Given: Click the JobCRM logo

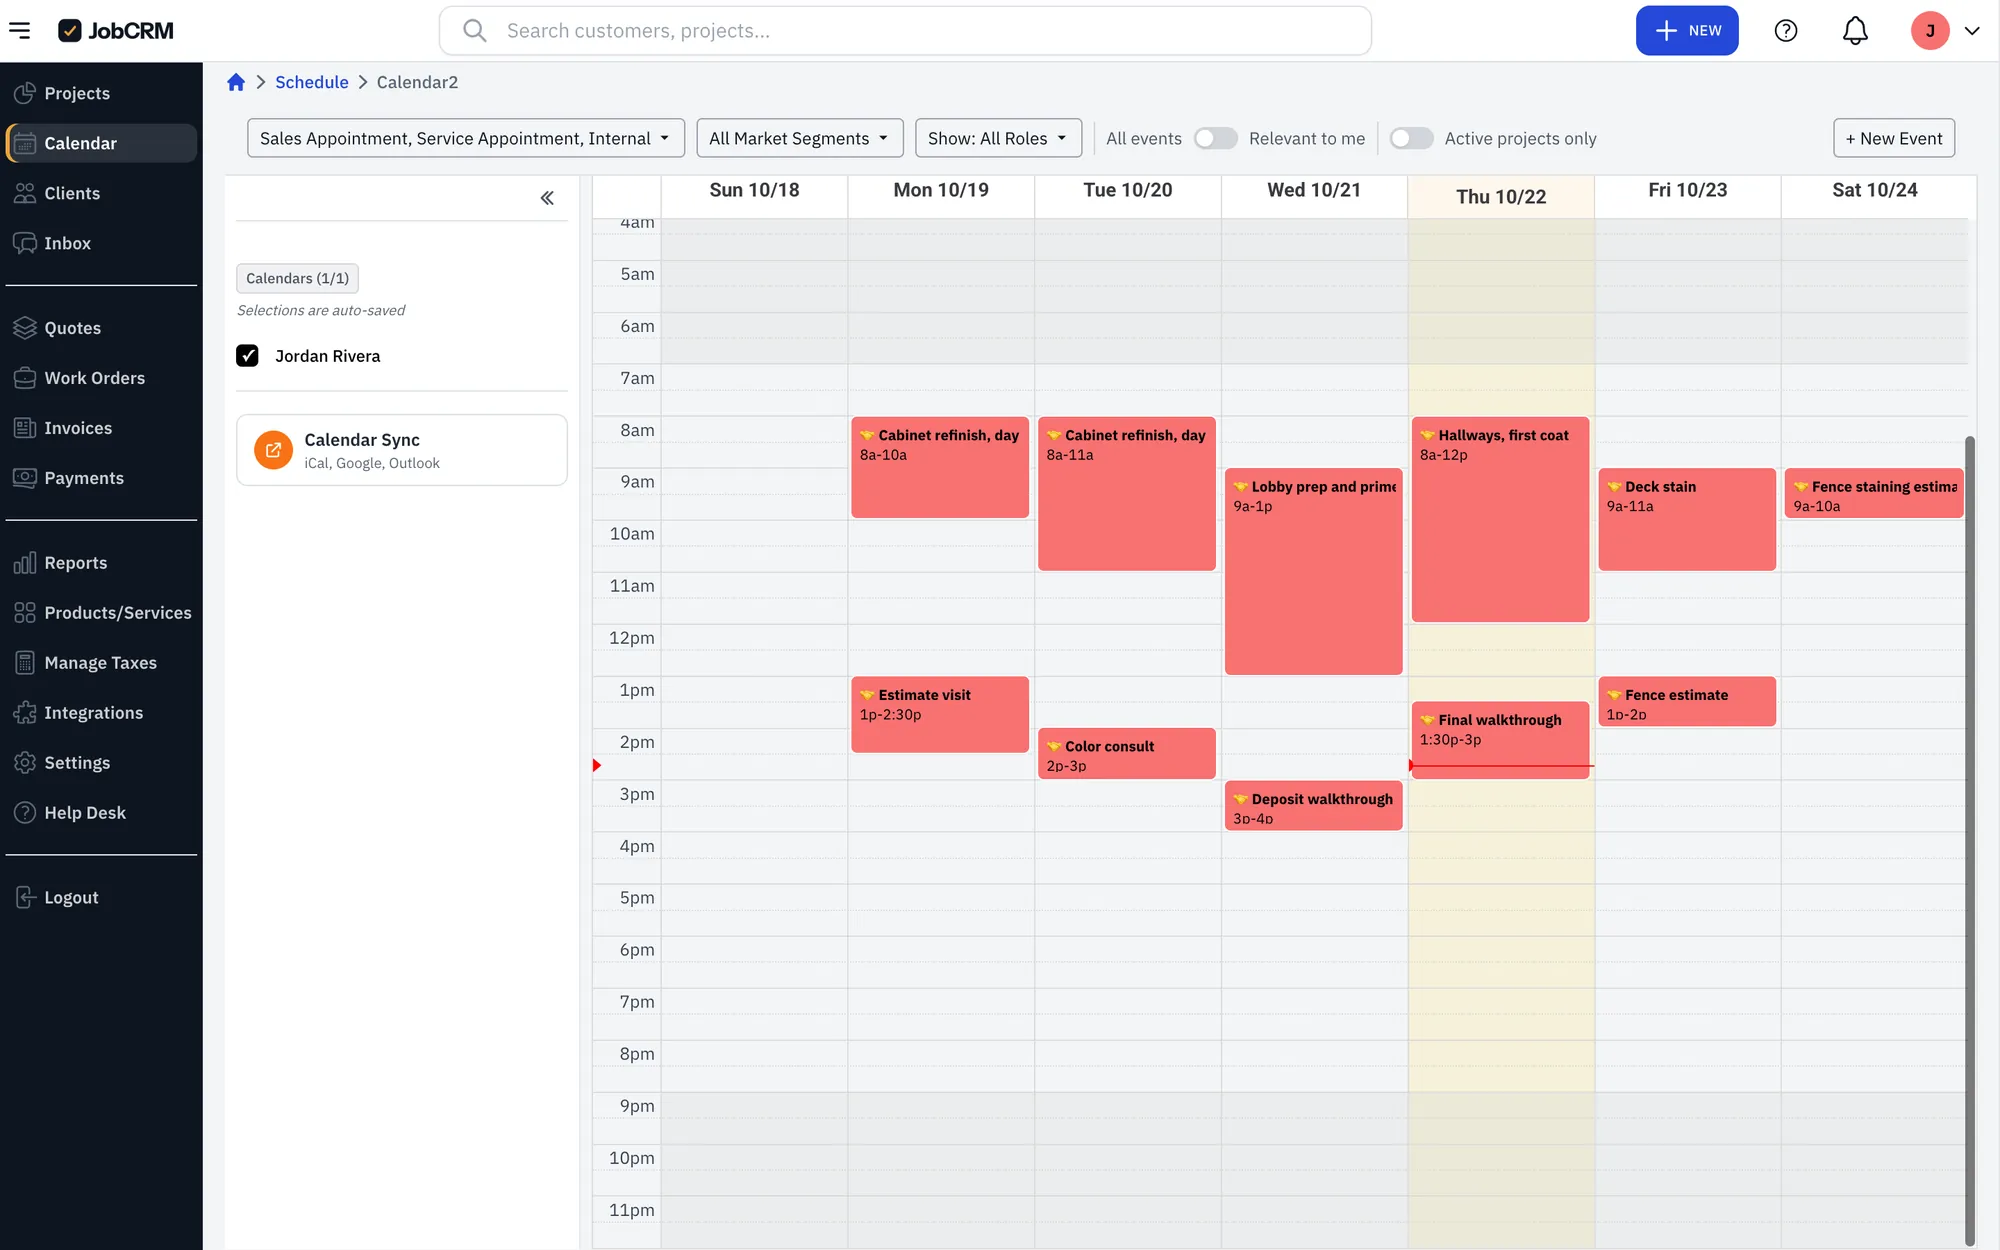Looking at the screenshot, I should 116,31.
